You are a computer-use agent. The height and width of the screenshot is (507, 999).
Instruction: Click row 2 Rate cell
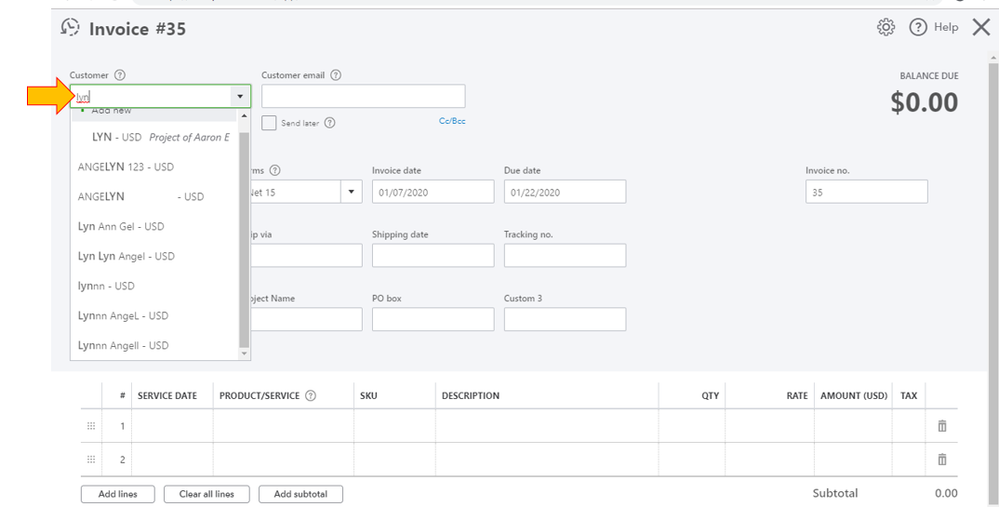coord(770,459)
